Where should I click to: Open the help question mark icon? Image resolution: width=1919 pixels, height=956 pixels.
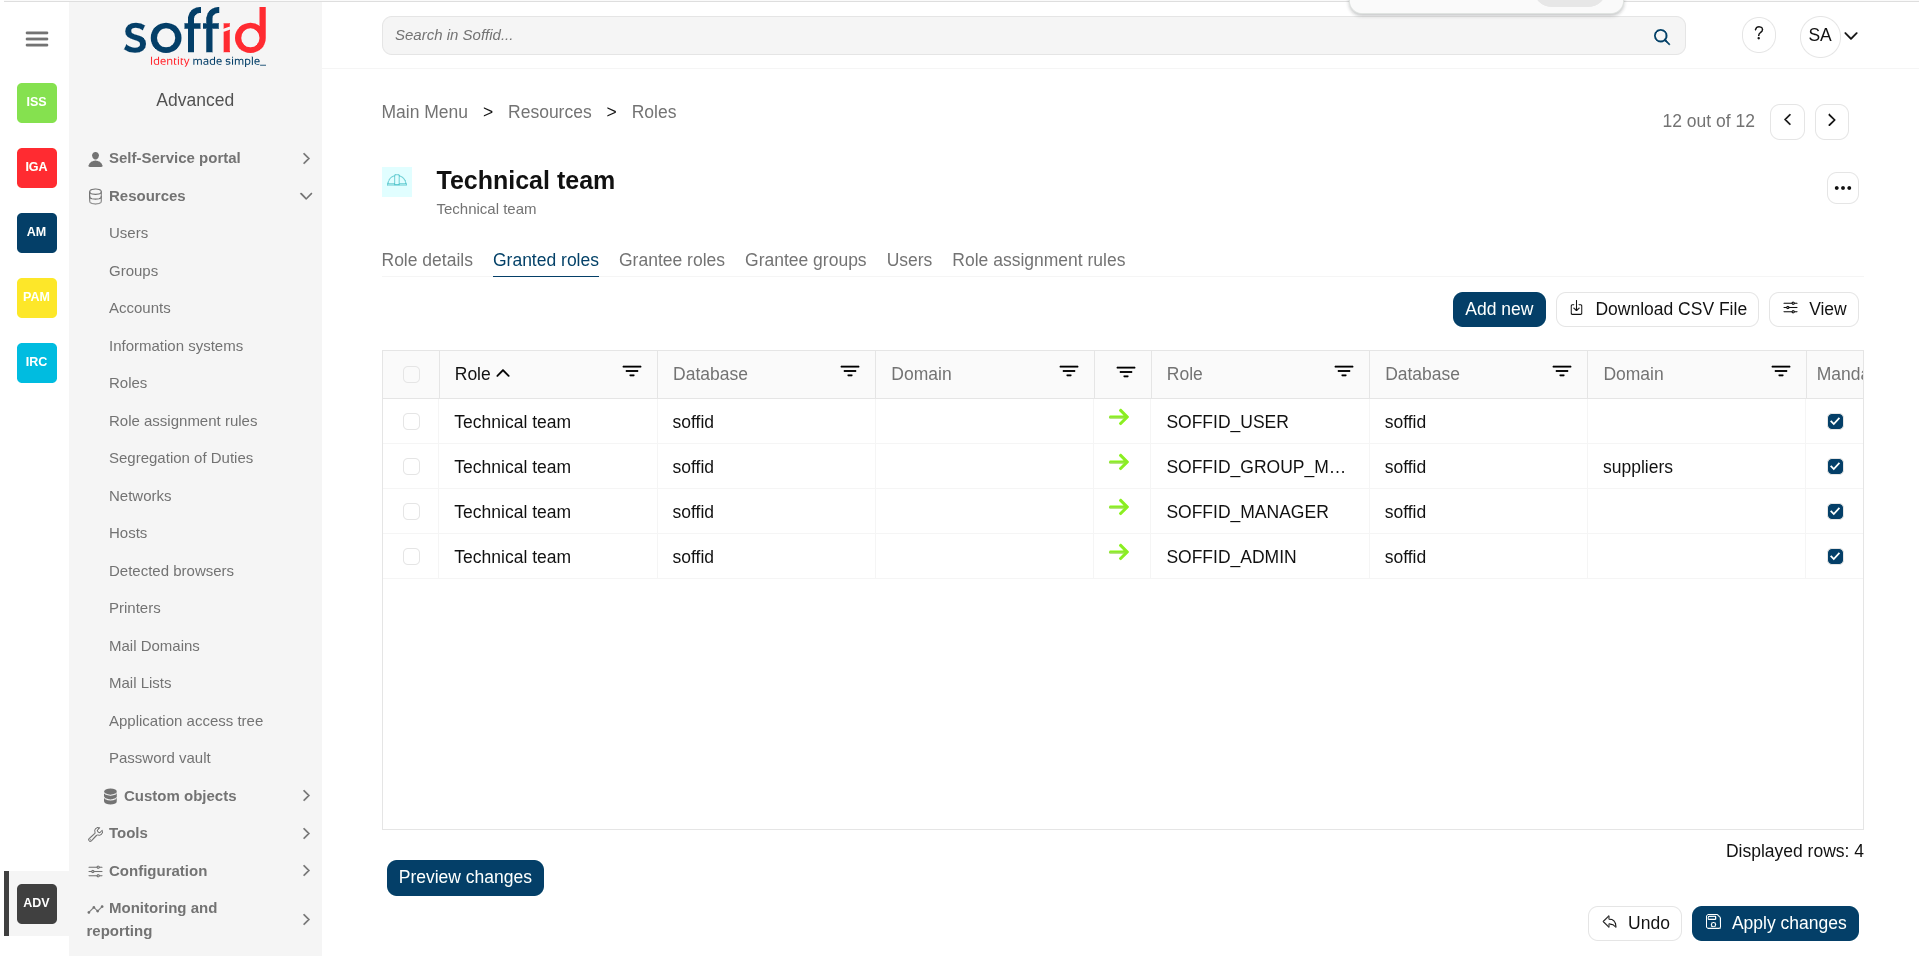pos(1758,35)
